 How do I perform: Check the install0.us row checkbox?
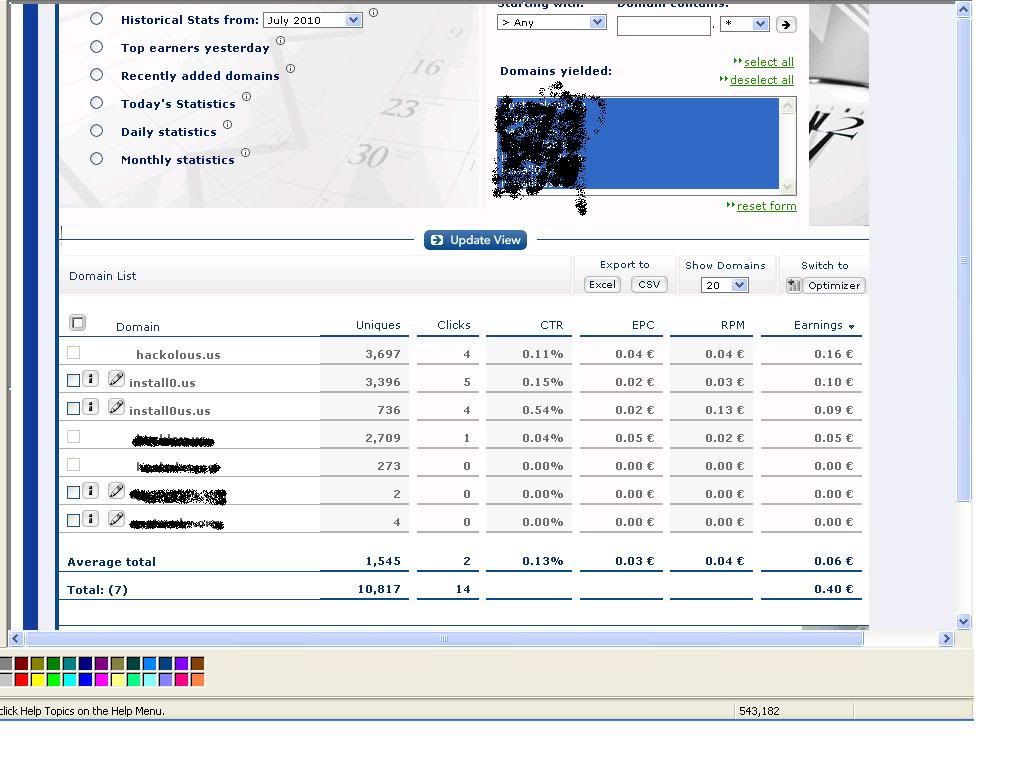click(73, 381)
